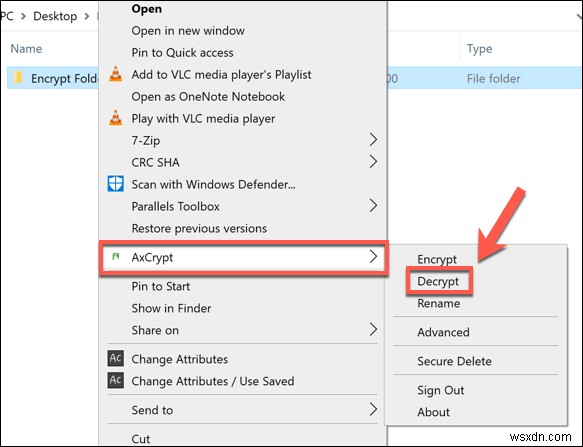The image size is (583, 447).
Task: Expand the AxCrypt submenu arrow
Action: tap(373, 257)
